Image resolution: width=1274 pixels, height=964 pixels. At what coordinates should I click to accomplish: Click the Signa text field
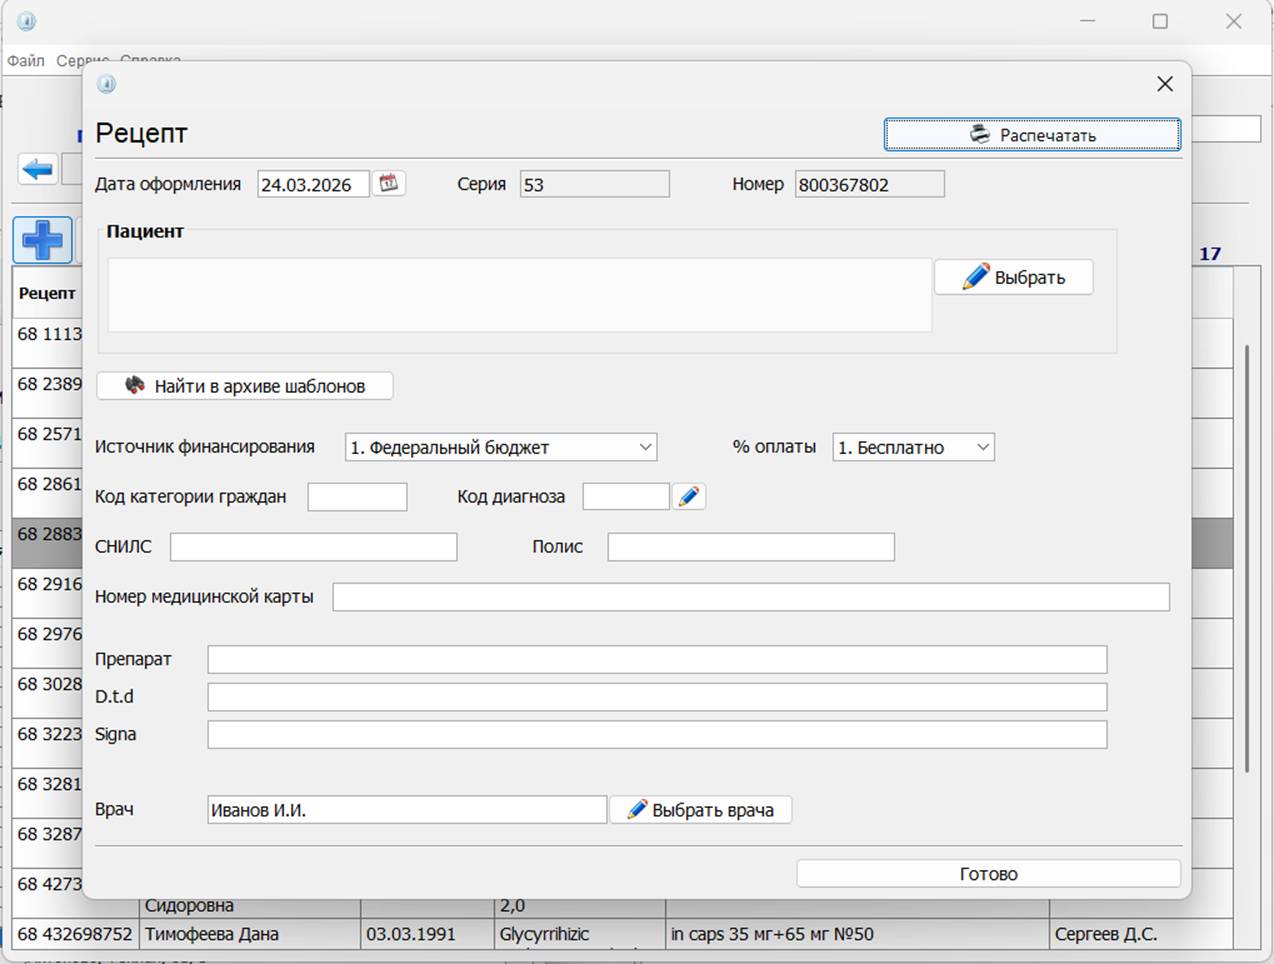657,734
